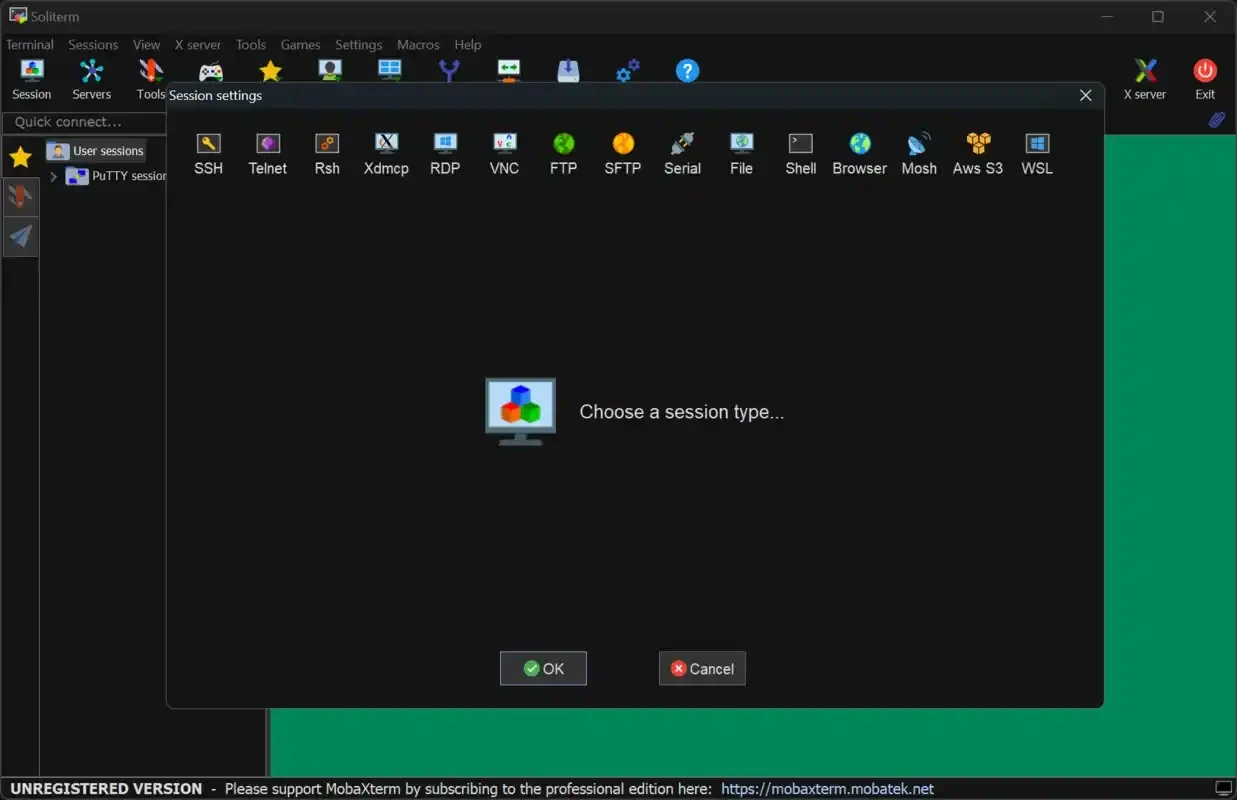This screenshot has width=1237, height=800.
Task: Confirm with the OK button
Action: 543,669
